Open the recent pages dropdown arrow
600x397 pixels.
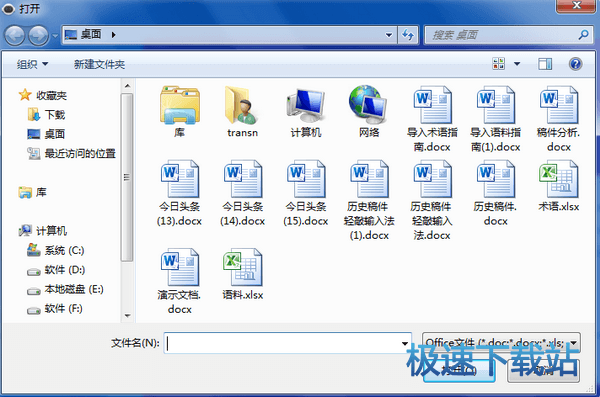coord(55,36)
